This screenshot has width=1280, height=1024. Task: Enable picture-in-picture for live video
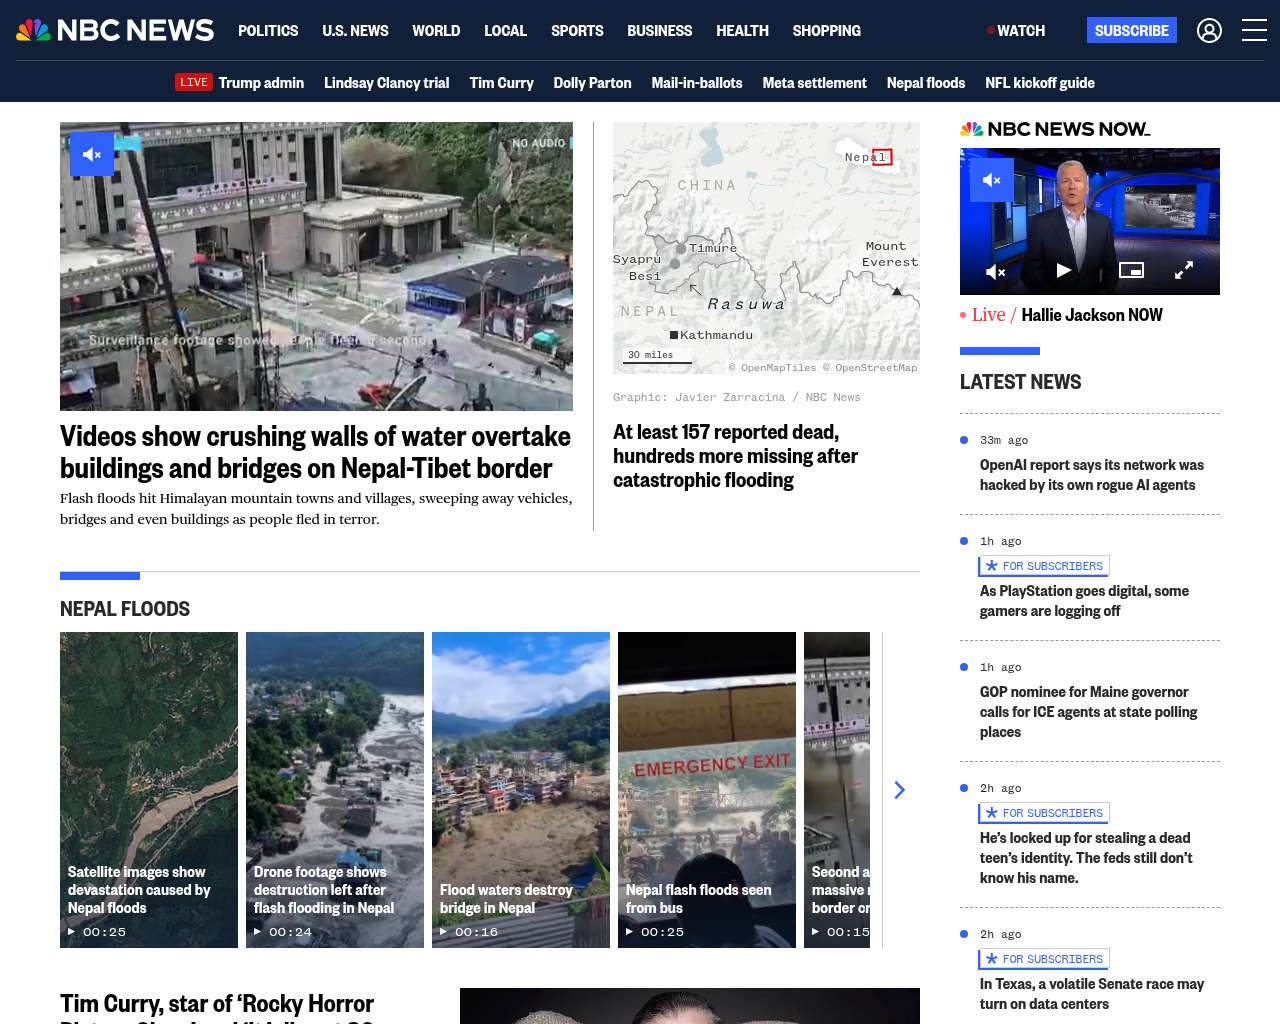(1131, 270)
